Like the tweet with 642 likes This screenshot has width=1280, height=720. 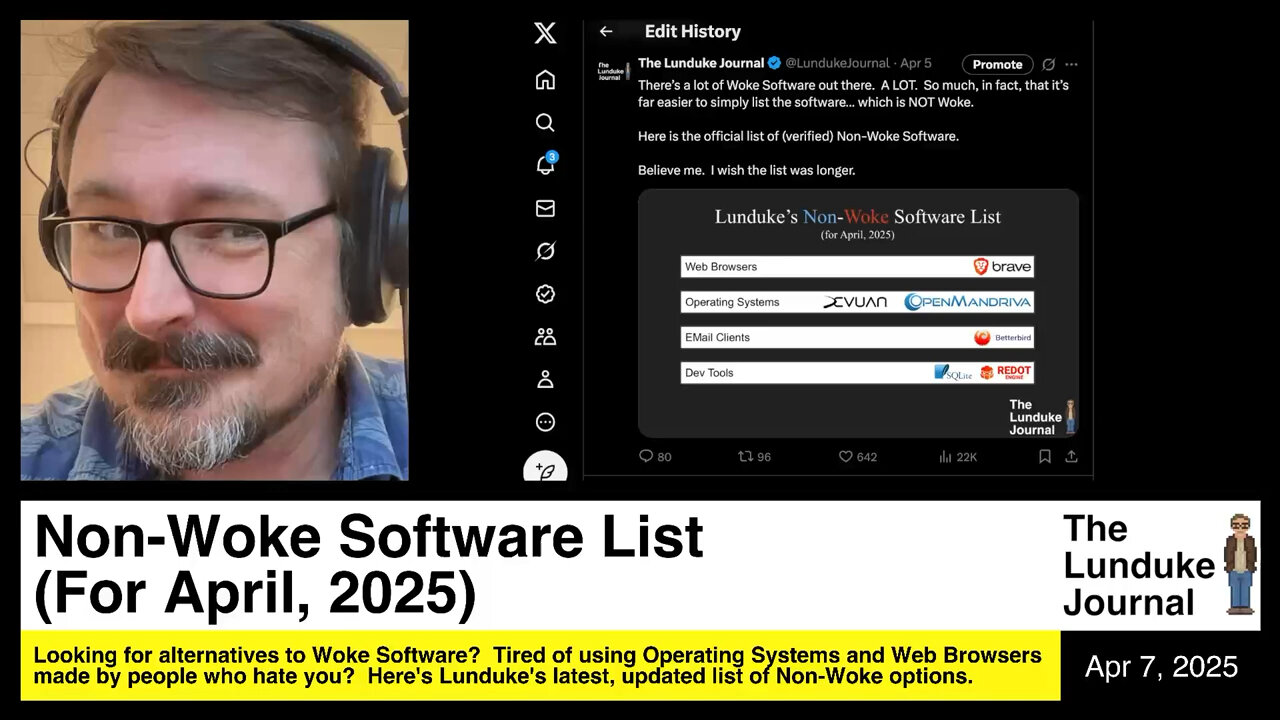(x=845, y=456)
